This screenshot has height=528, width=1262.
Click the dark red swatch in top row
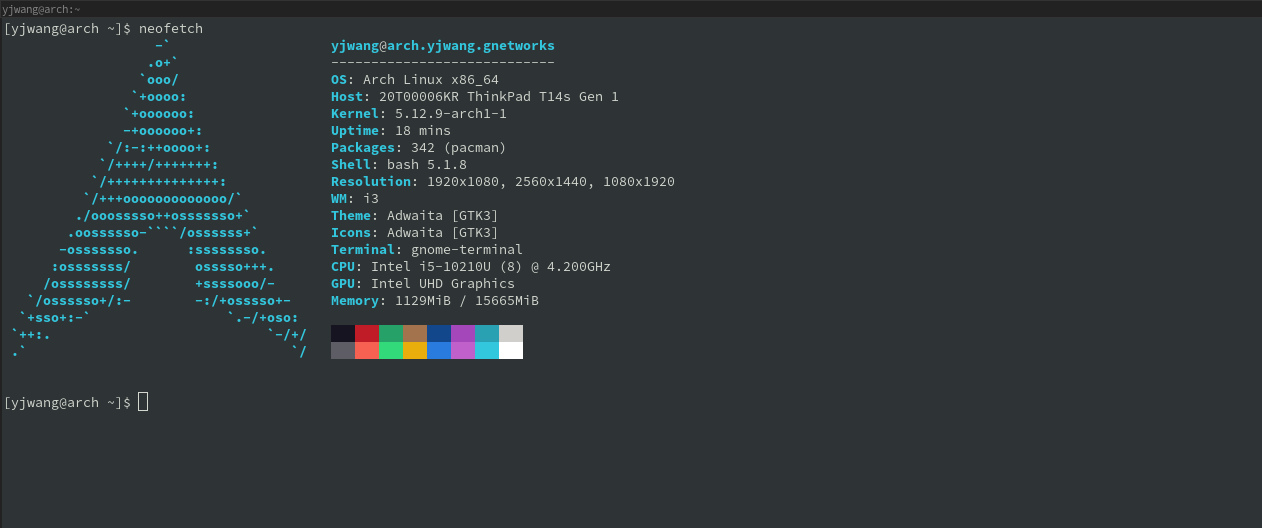367,334
